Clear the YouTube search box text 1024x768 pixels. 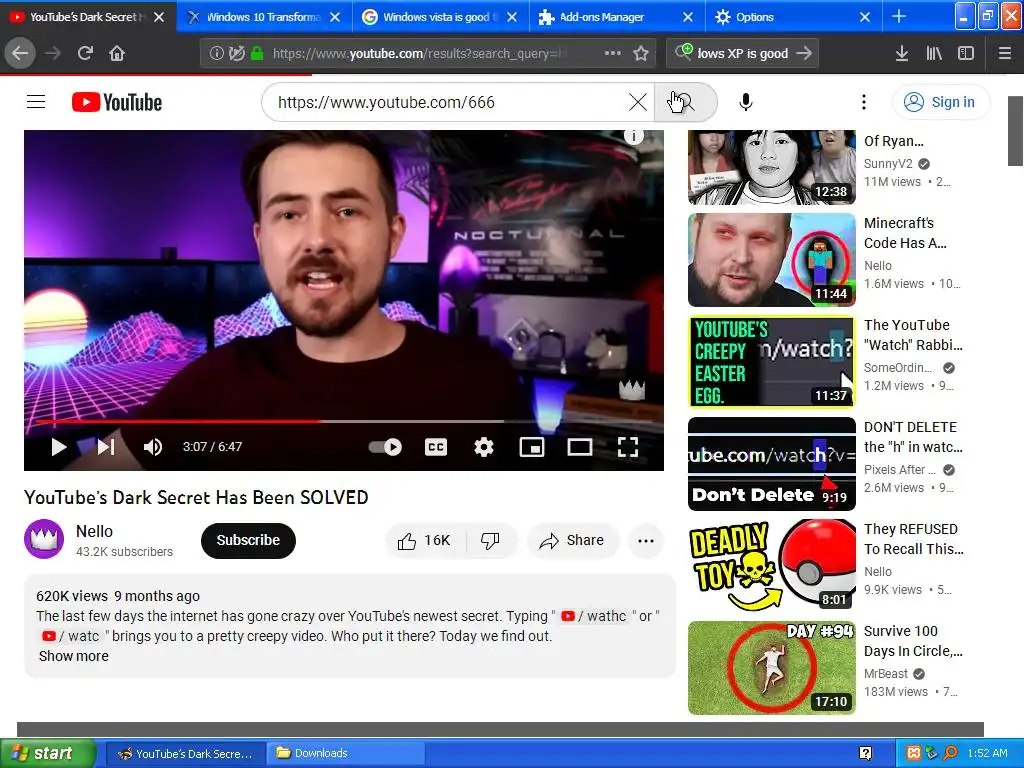pyautogui.click(x=637, y=102)
